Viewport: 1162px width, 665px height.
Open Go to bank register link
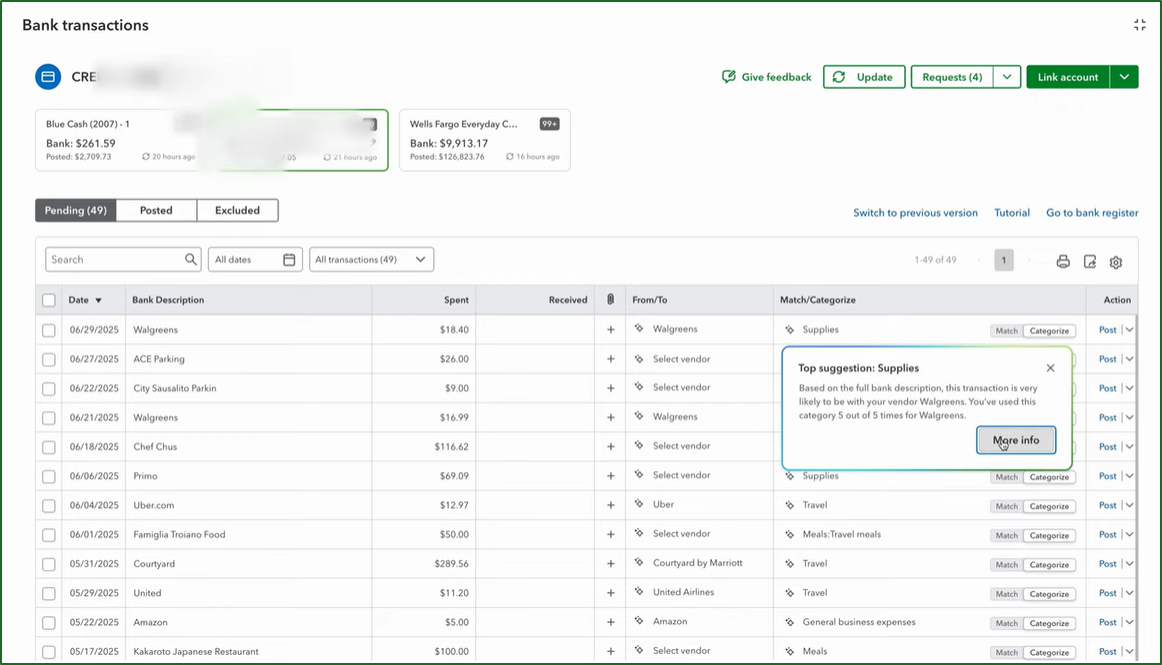click(x=1092, y=213)
